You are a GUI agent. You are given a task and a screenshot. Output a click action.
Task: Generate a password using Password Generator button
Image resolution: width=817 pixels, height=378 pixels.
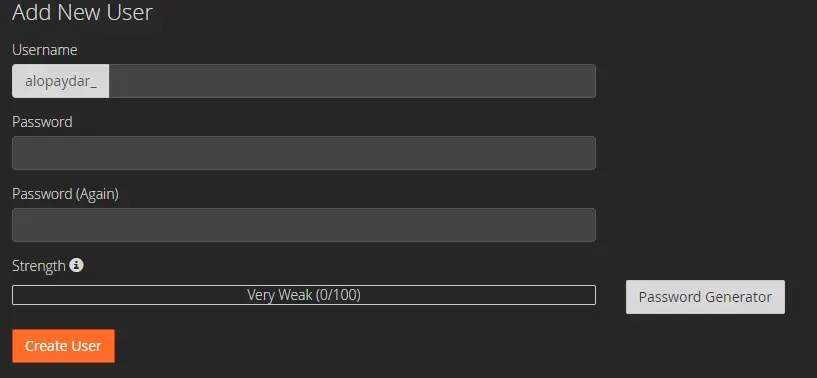point(705,297)
